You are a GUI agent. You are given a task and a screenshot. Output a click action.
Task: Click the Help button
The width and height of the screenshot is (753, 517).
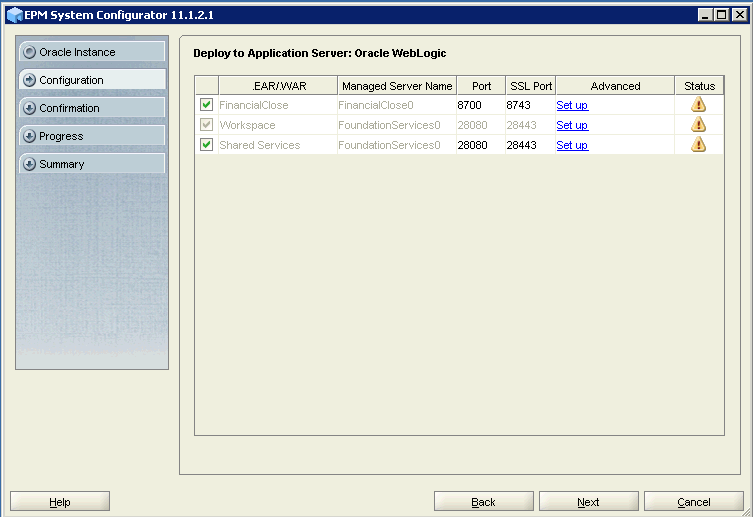[x=60, y=502]
